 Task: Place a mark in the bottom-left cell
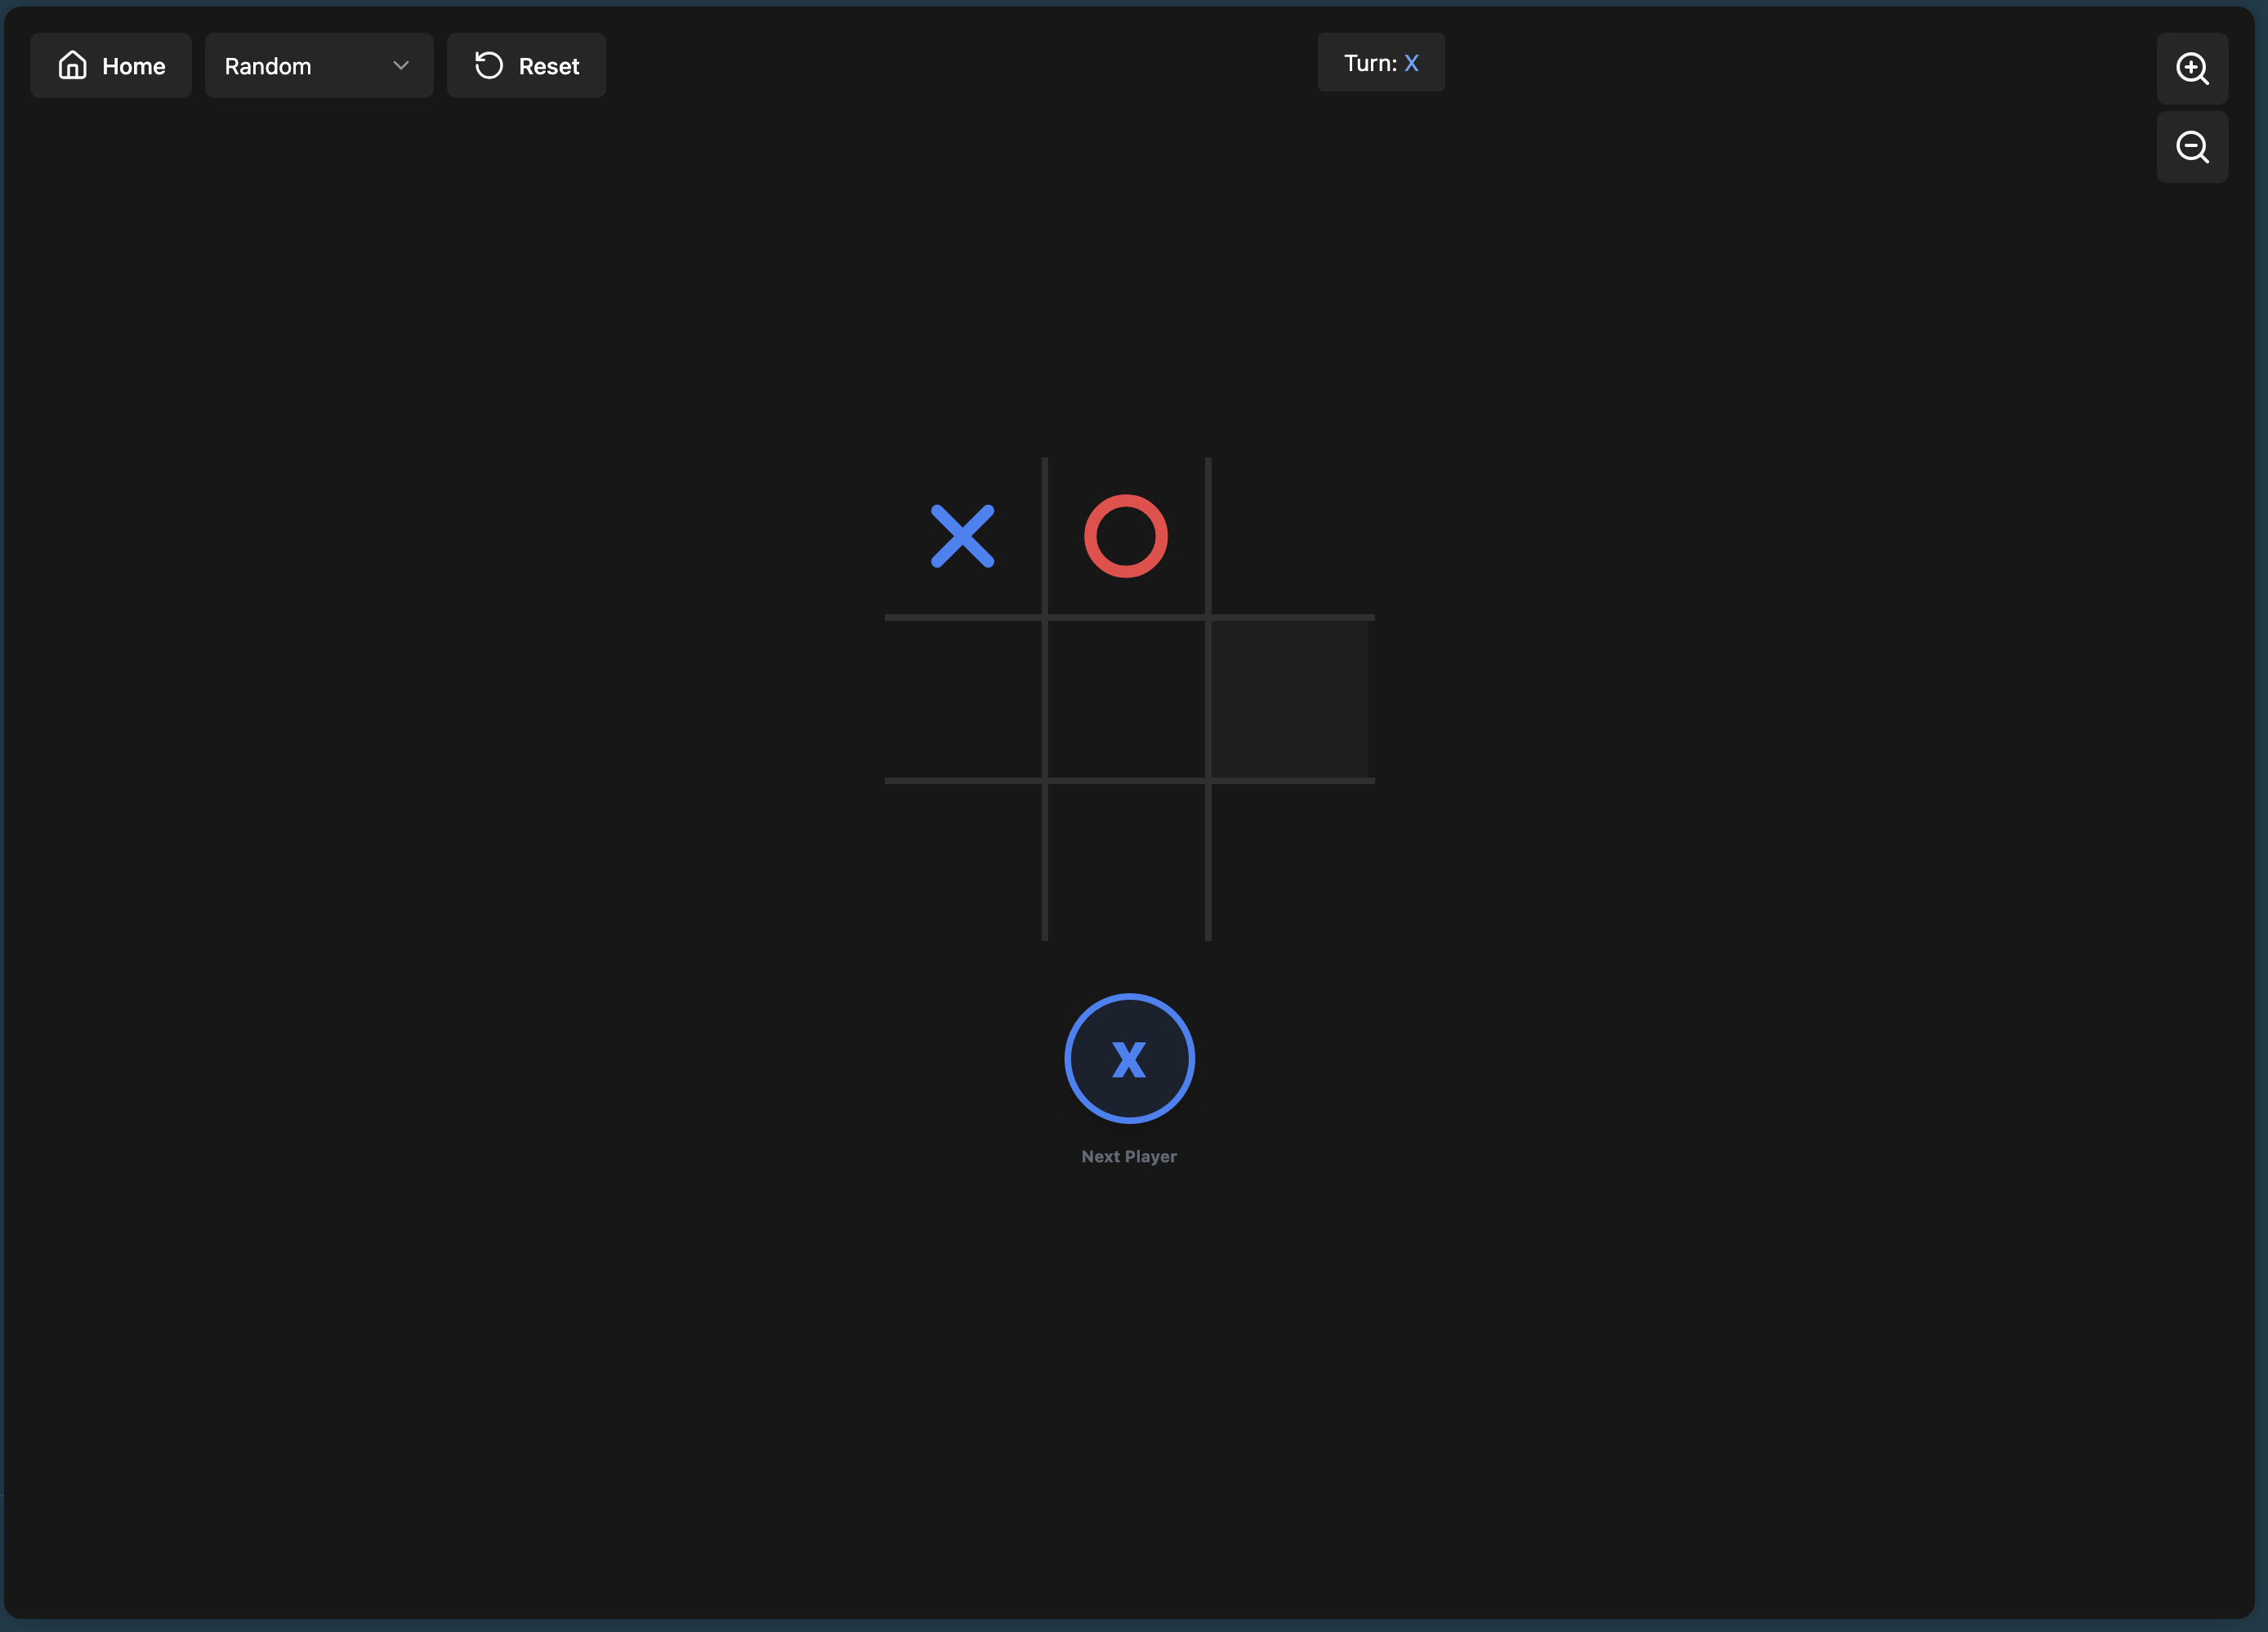click(x=962, y=862)
